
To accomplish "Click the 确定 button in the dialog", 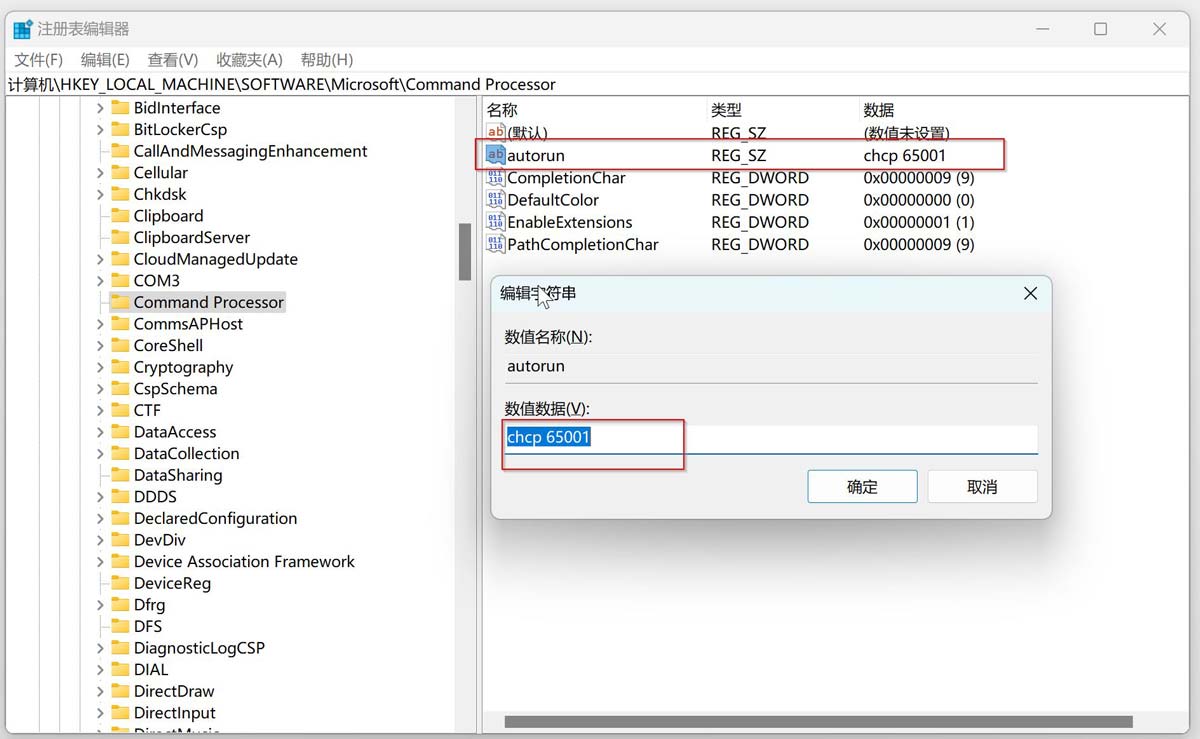I will click(x=861, y=486).
